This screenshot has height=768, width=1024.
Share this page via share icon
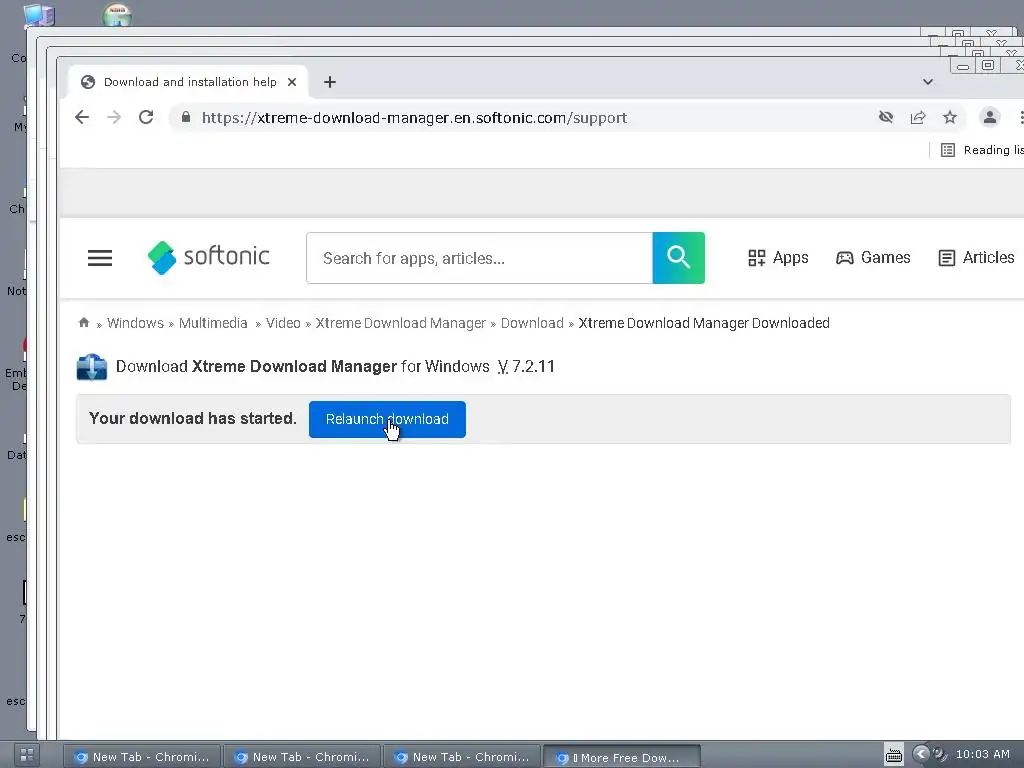(918, 117)
